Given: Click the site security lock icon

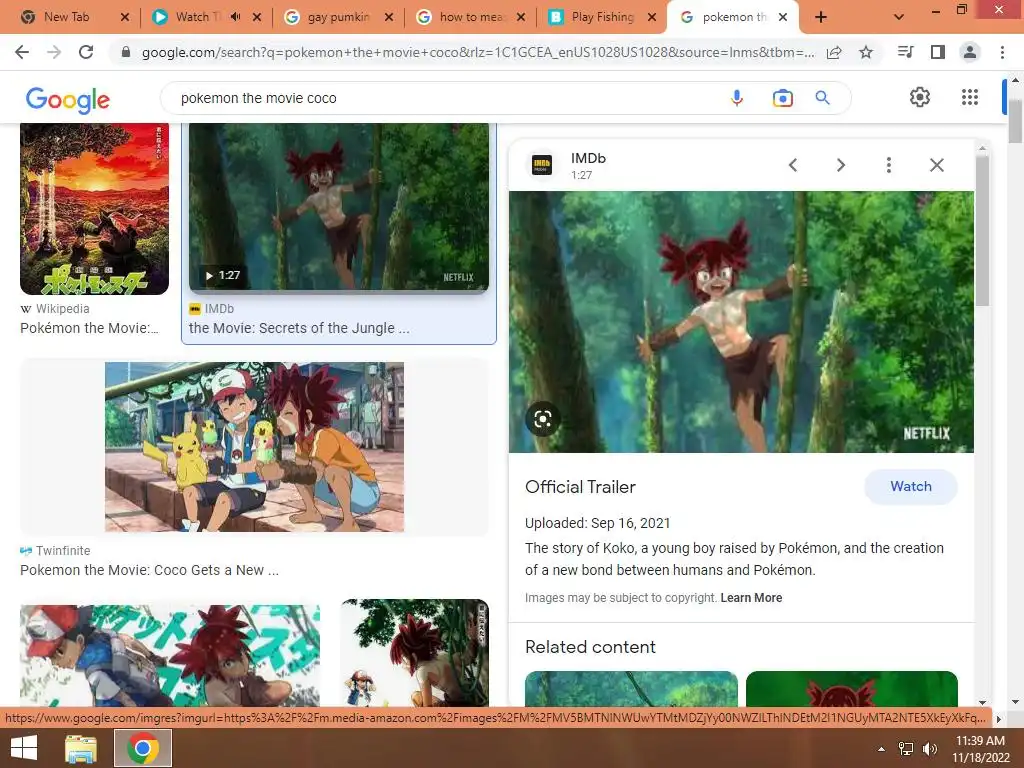Looking at the screenshot, I should 126,52.
